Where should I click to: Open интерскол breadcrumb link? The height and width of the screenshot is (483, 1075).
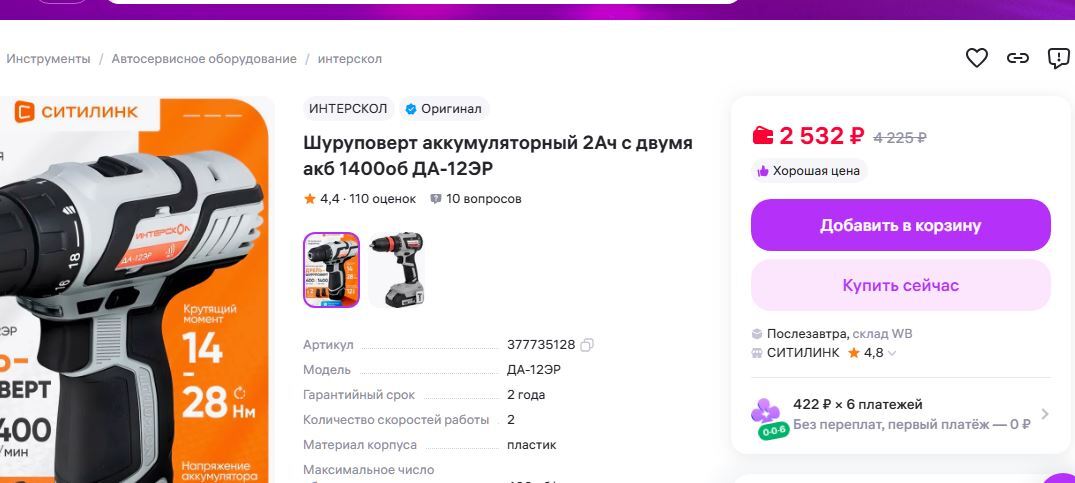350,59
